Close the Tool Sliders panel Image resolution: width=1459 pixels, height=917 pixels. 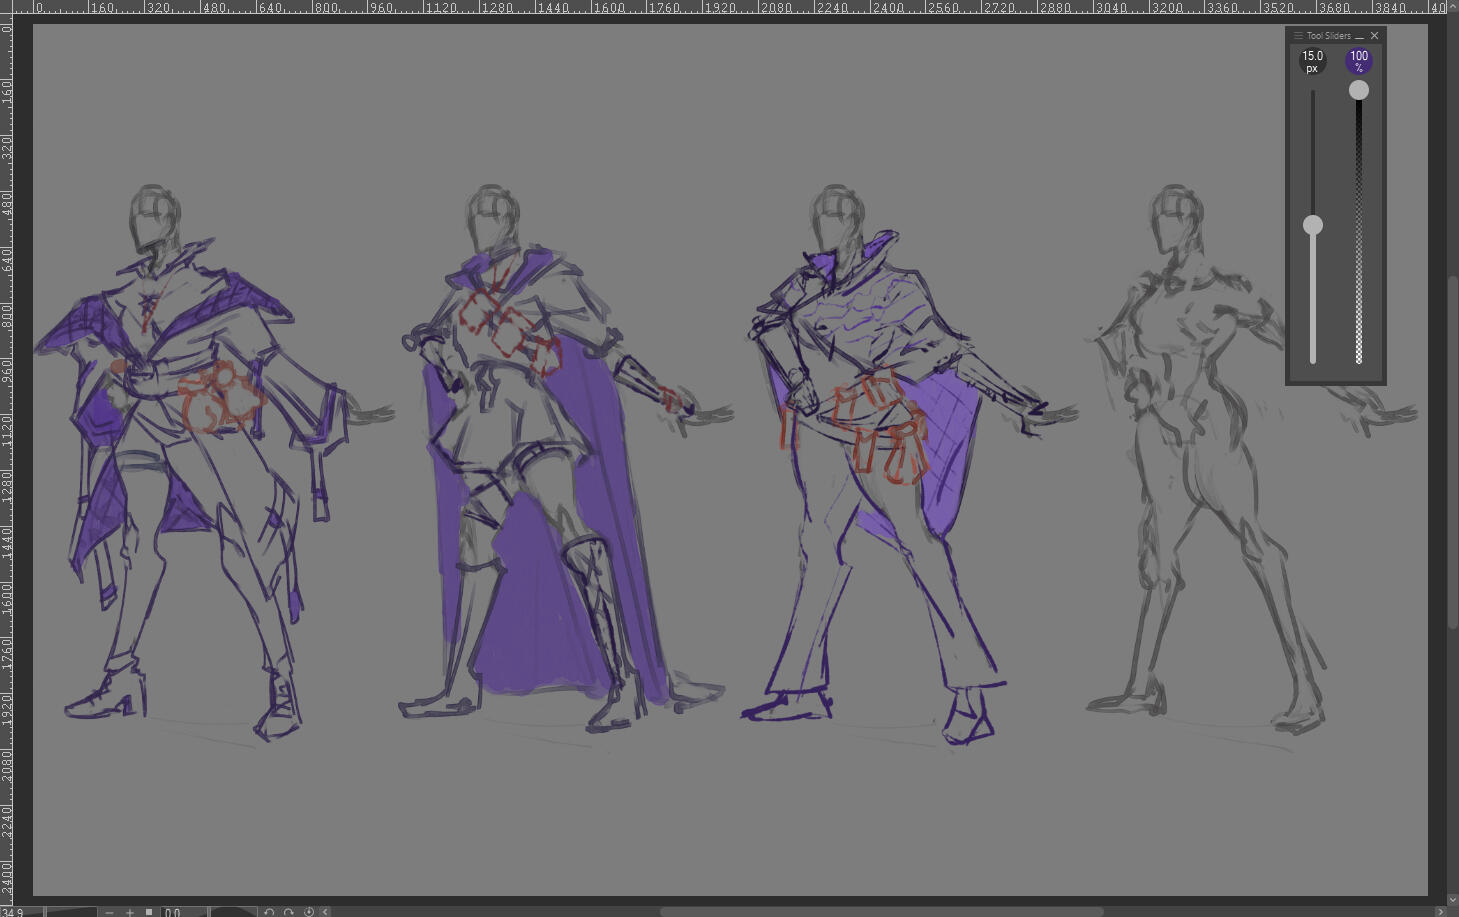point(1375,36)
